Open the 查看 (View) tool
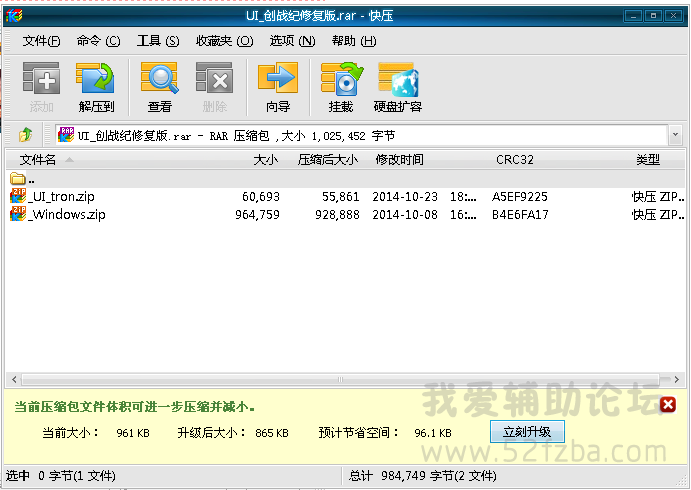This screenshot has width=691, height=490. (x=159, y=87)
